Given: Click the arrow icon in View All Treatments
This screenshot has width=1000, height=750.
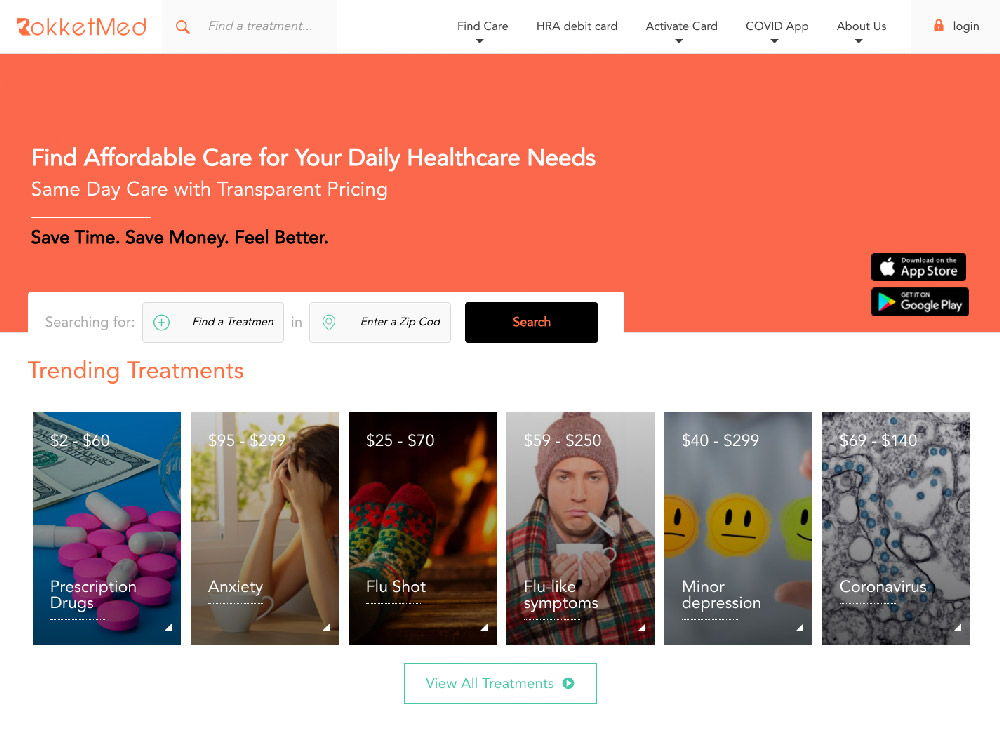Looking at the screenshot, I should click(568, 683).
